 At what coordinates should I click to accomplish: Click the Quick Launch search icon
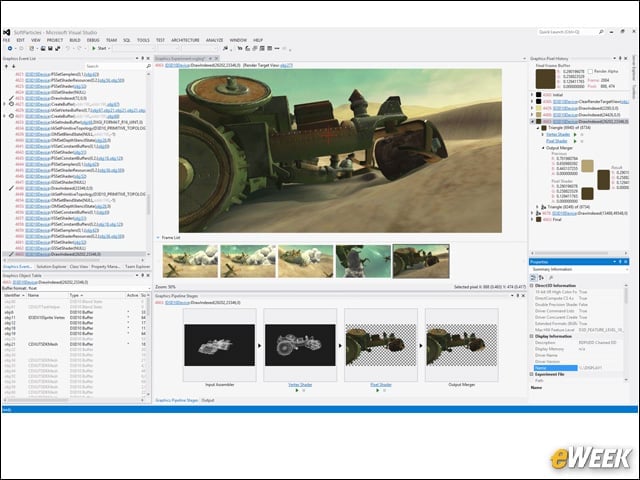pos(601,32)
